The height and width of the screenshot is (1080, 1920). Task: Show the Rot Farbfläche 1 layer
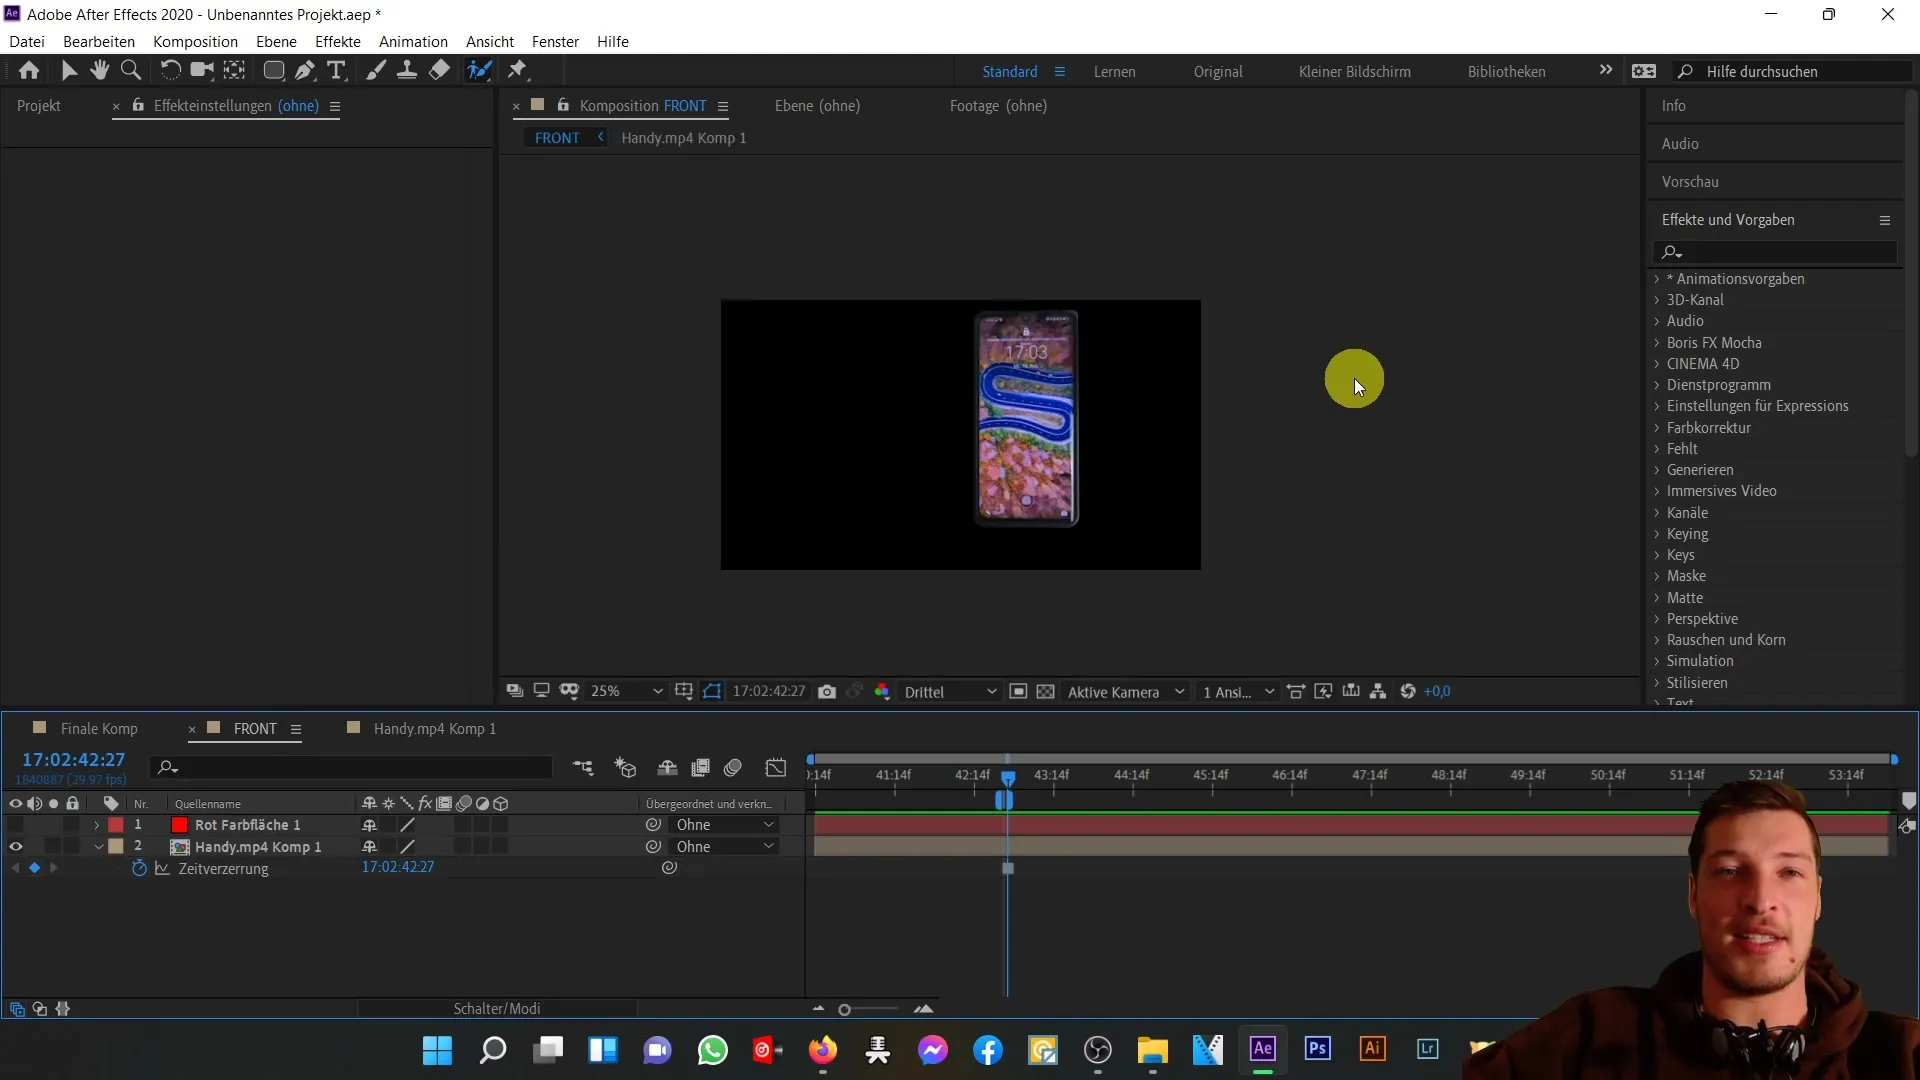15,825
